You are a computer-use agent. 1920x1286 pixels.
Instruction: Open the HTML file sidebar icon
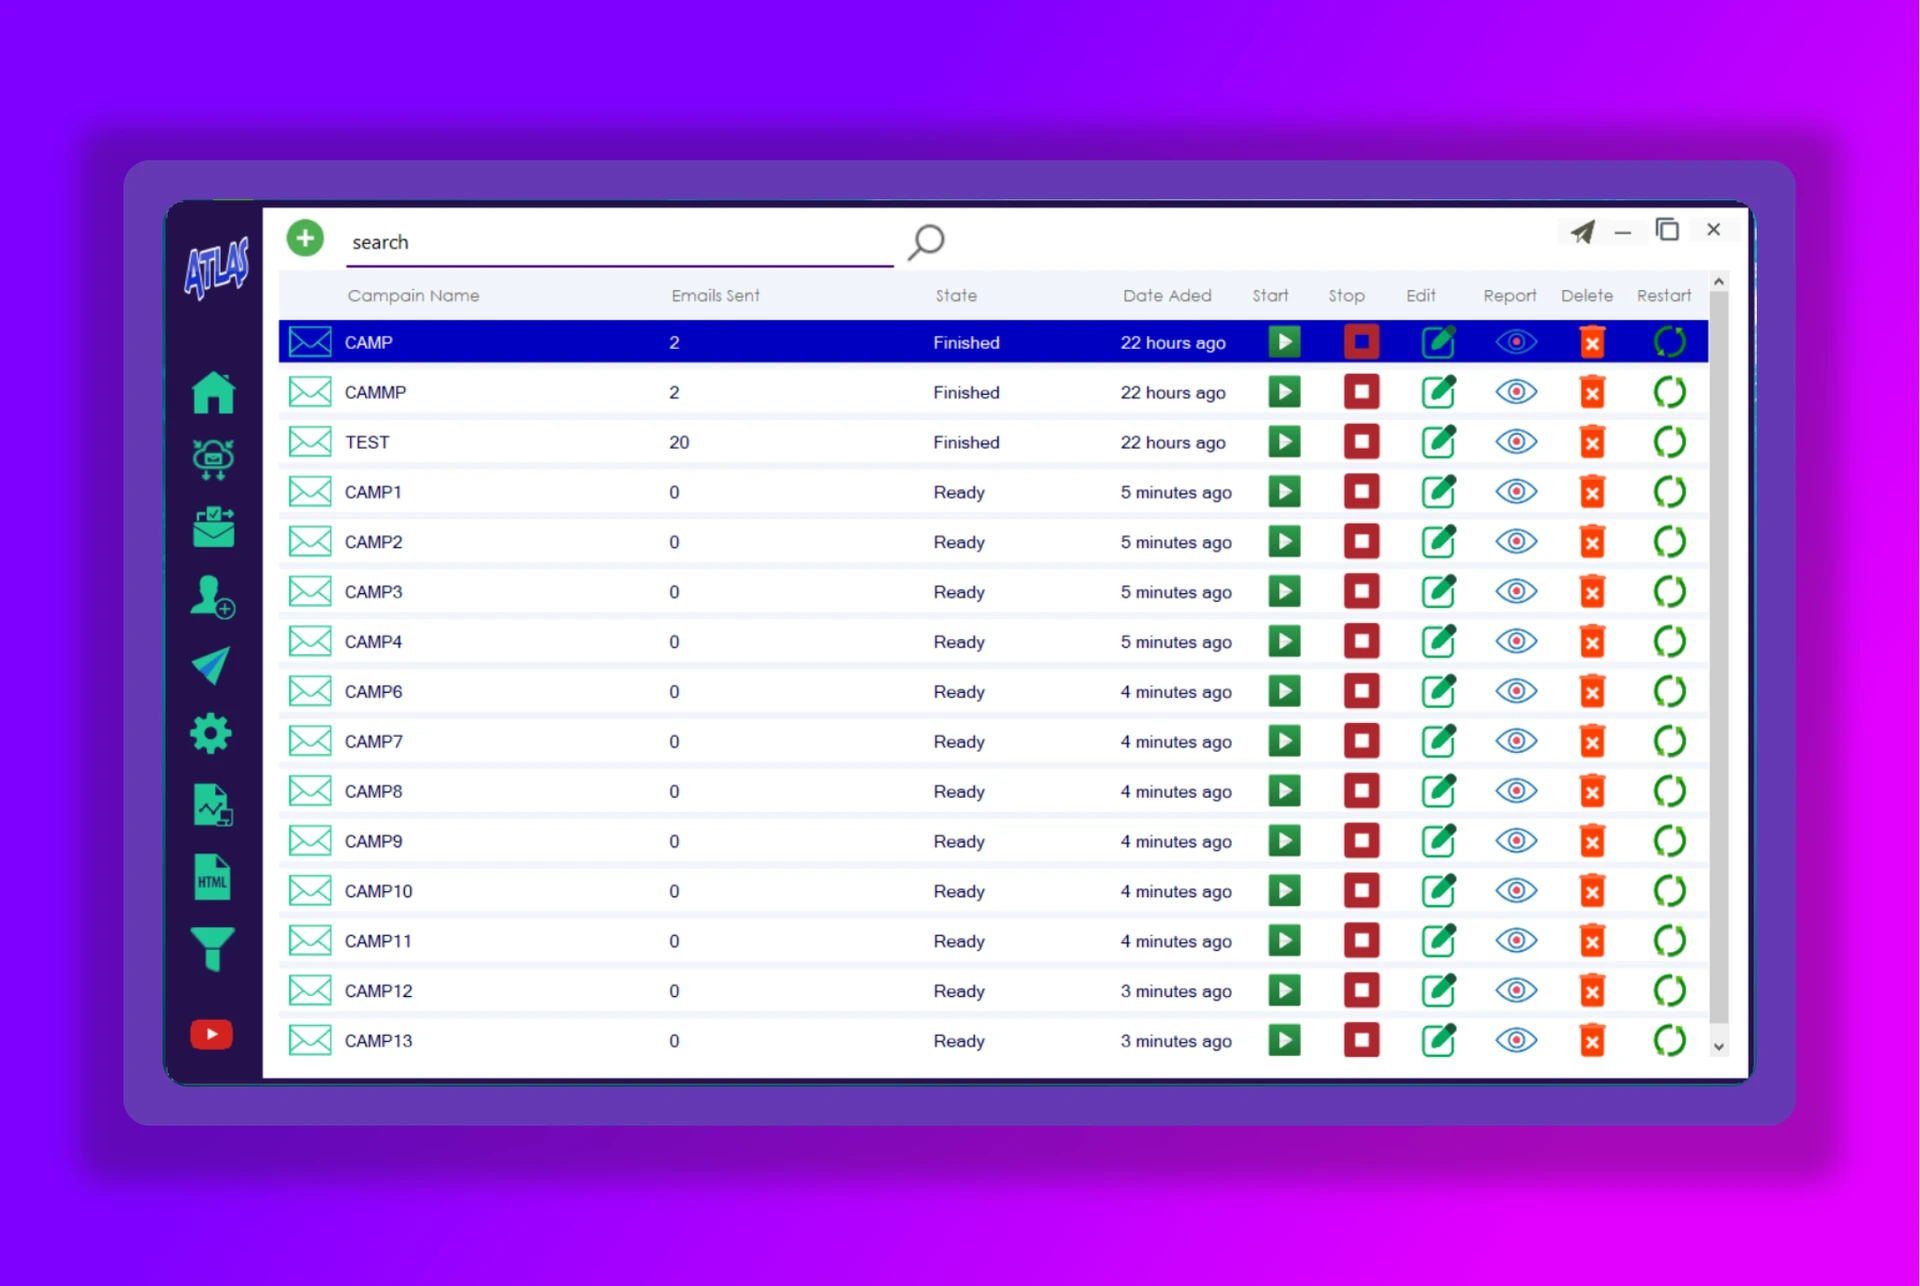point(212,877)
